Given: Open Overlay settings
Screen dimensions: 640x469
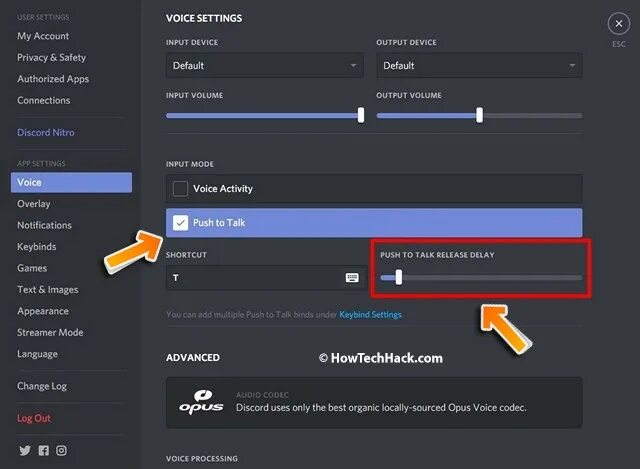Looking at the screenshot, I should tap(33, 204).
